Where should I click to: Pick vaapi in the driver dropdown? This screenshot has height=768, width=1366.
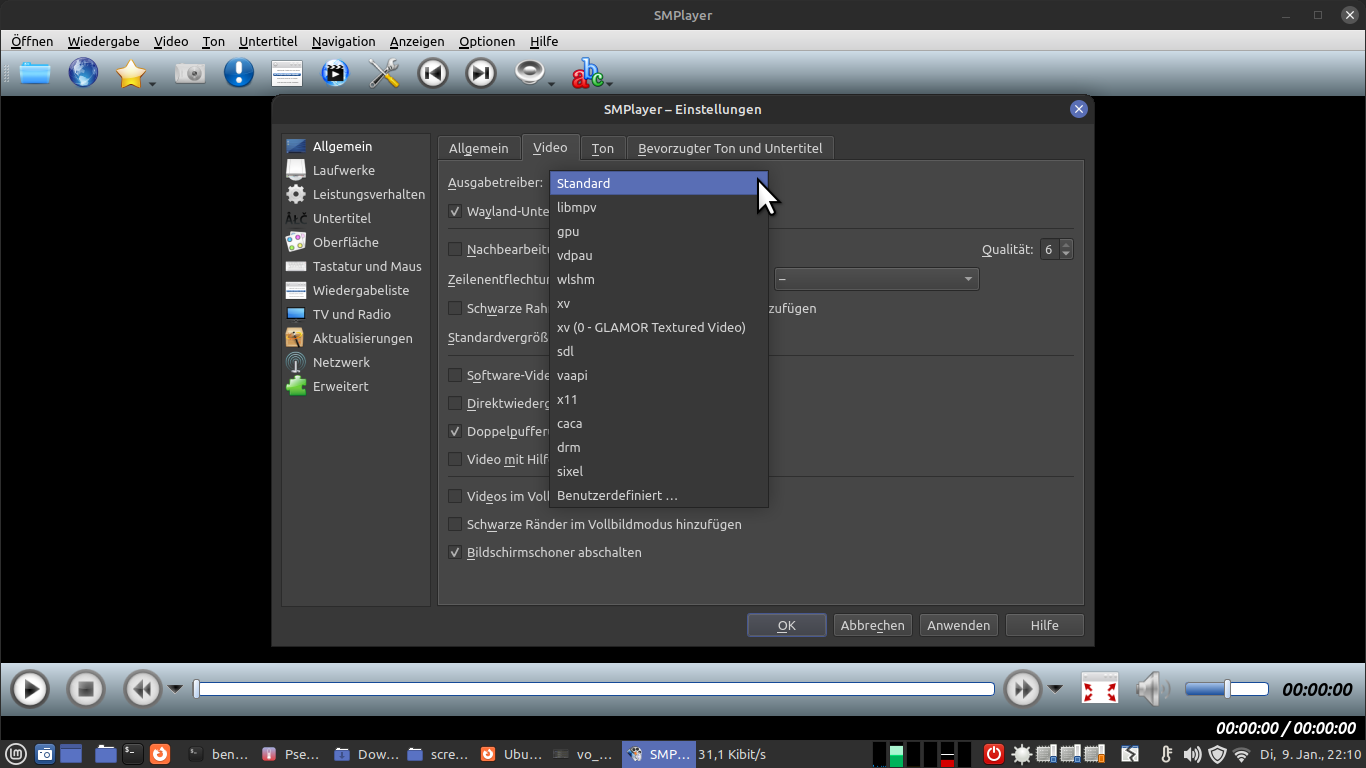click(x=659, y=375)
